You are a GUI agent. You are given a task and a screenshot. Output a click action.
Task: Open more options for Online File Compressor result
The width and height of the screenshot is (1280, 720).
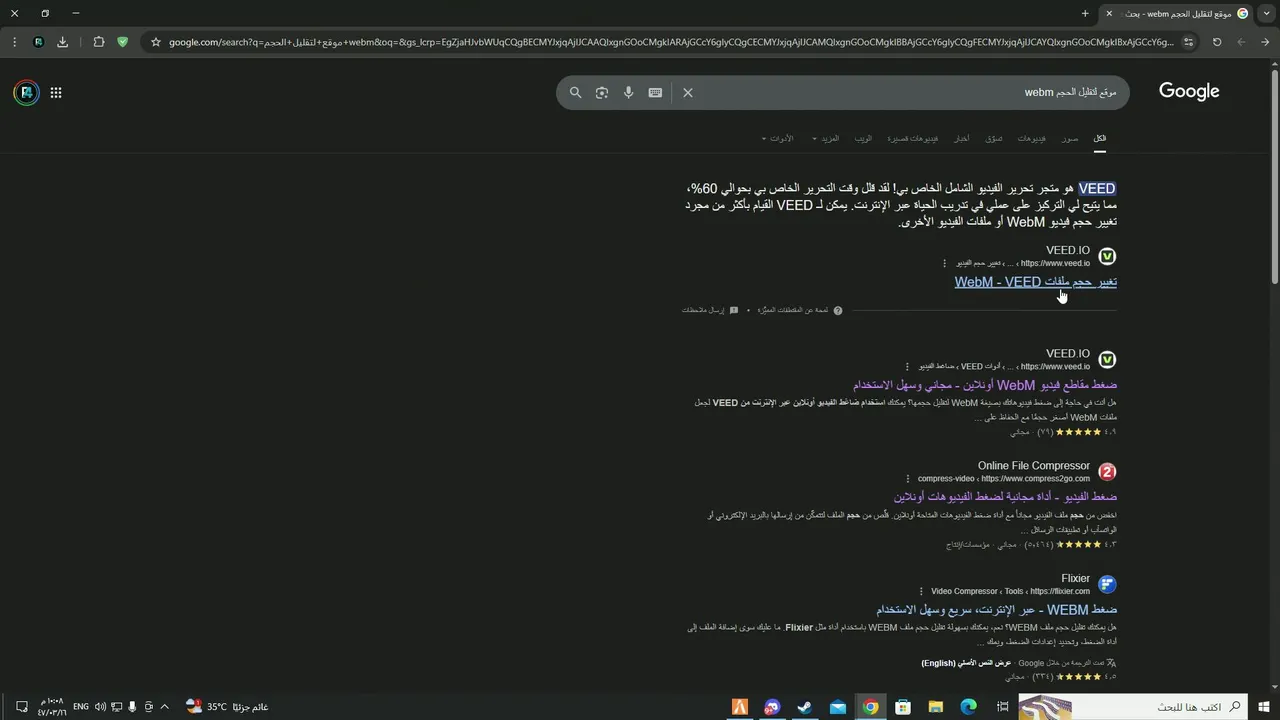908,479
